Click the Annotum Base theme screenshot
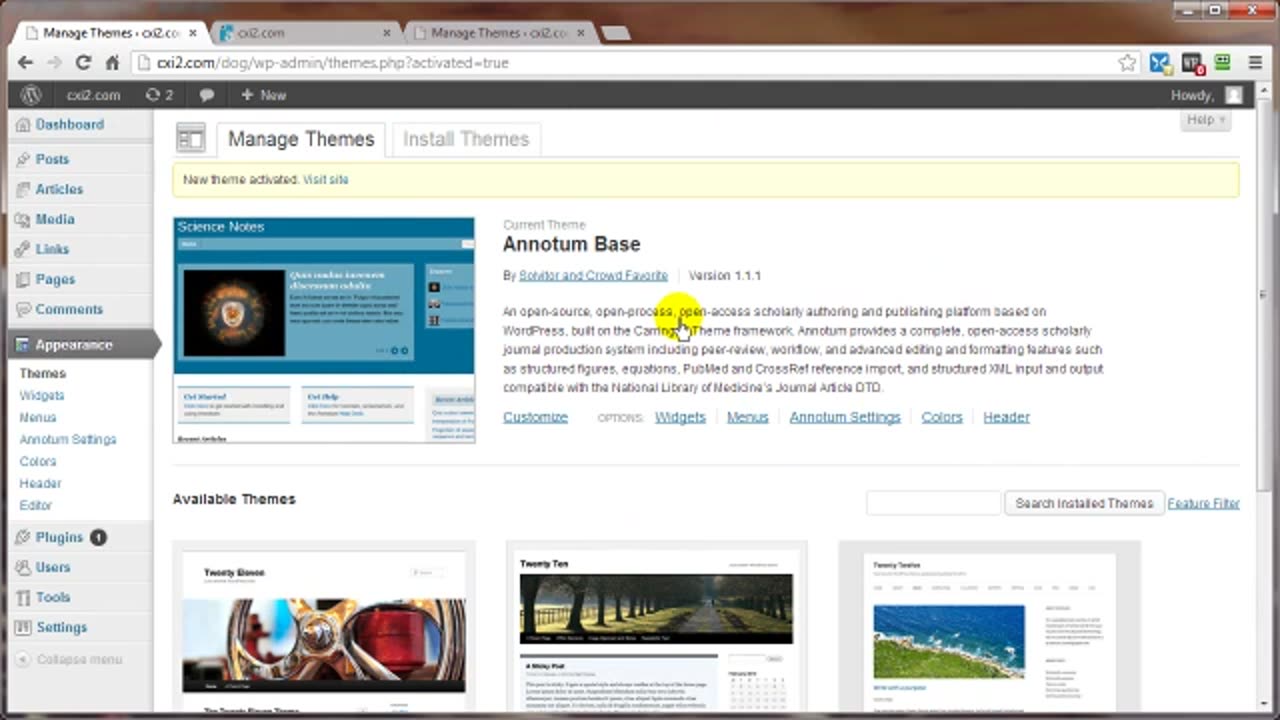This screenshot has width=1280, height=720. (x=324, y=330)
